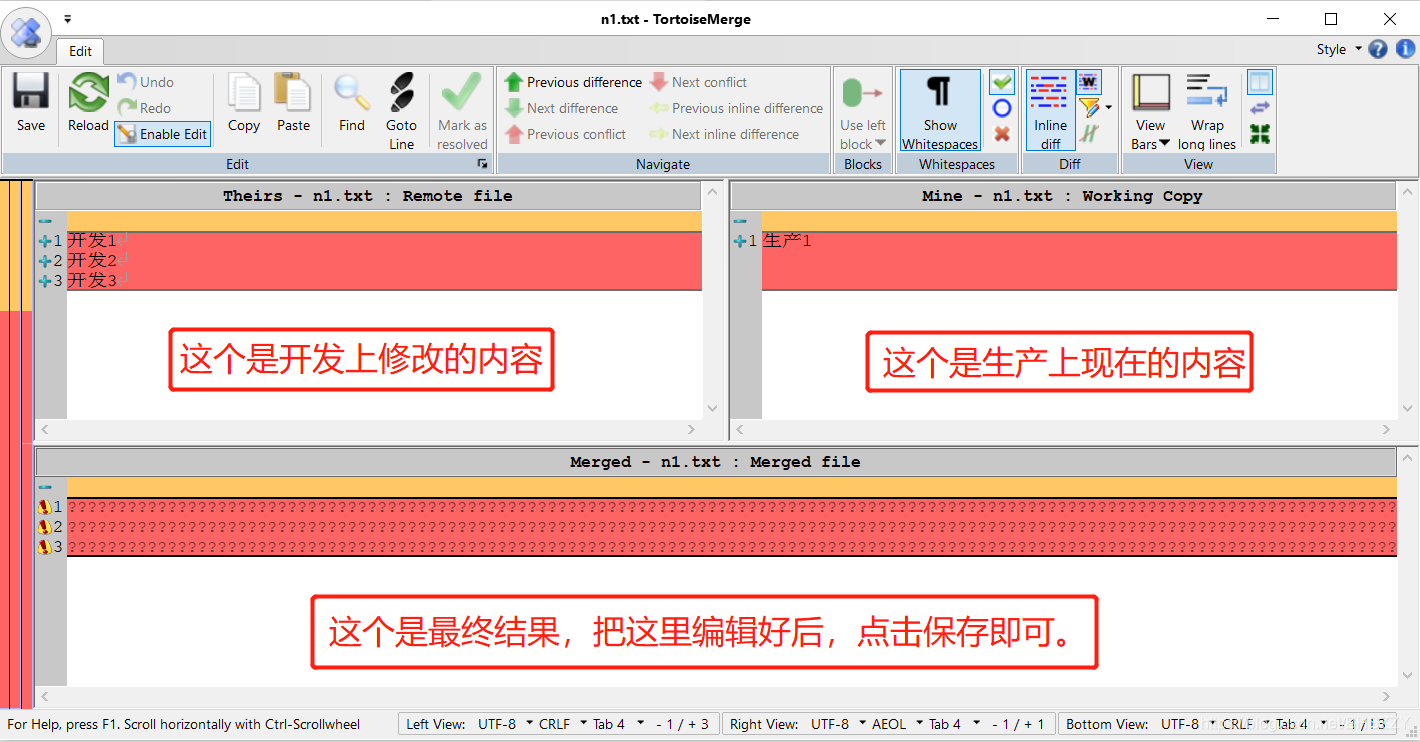Click the 开发1 line in Theirs pane
1420x742 pixels.
point(384,241)
